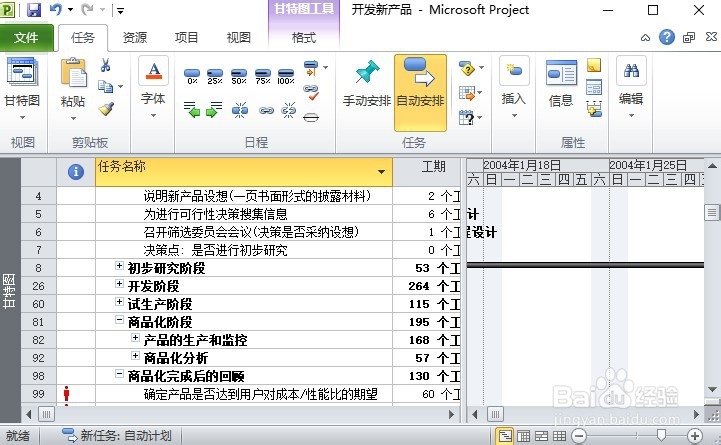This screenshot has width=721, height=445.
Task: Click the zoom slider handle in status bar
Action: click(661, 435)
